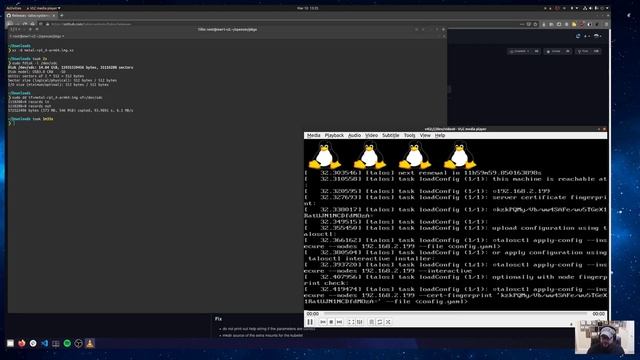Open VLC media player app menu in top bar
The image size is (640, 360).
tap(43, 8)
